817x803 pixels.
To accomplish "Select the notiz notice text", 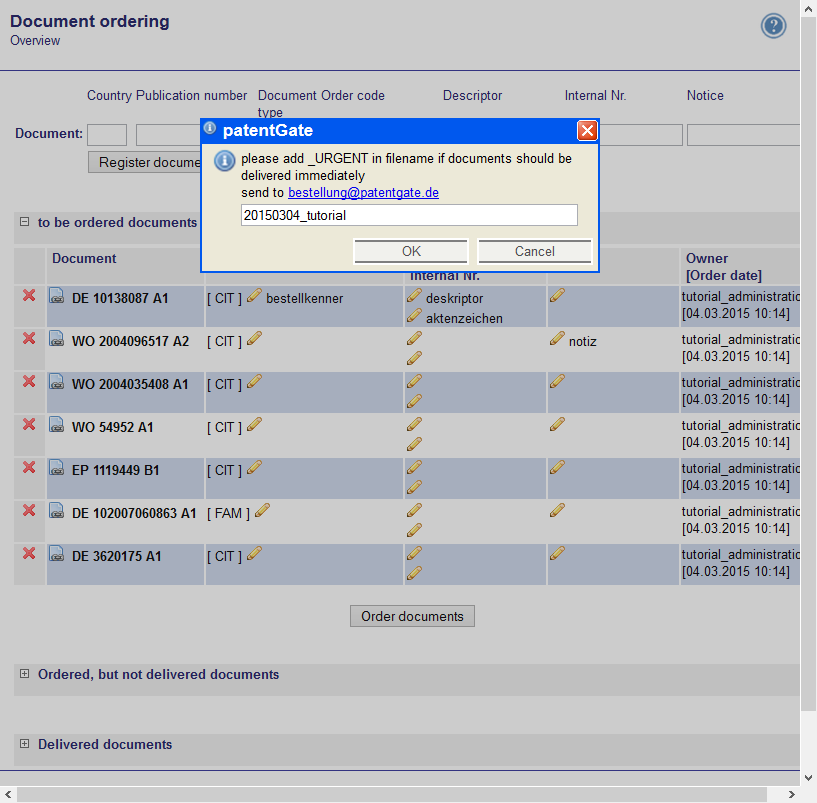I will [x=583, y=341].
